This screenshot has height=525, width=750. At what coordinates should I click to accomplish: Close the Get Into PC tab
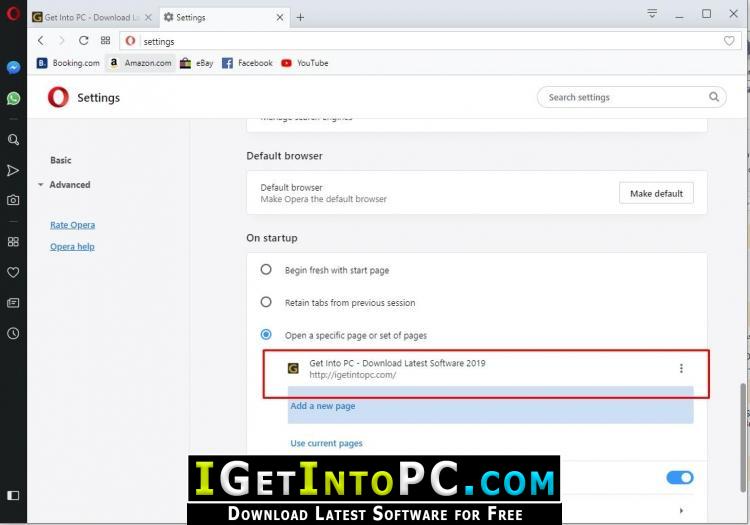coord(148,17)
